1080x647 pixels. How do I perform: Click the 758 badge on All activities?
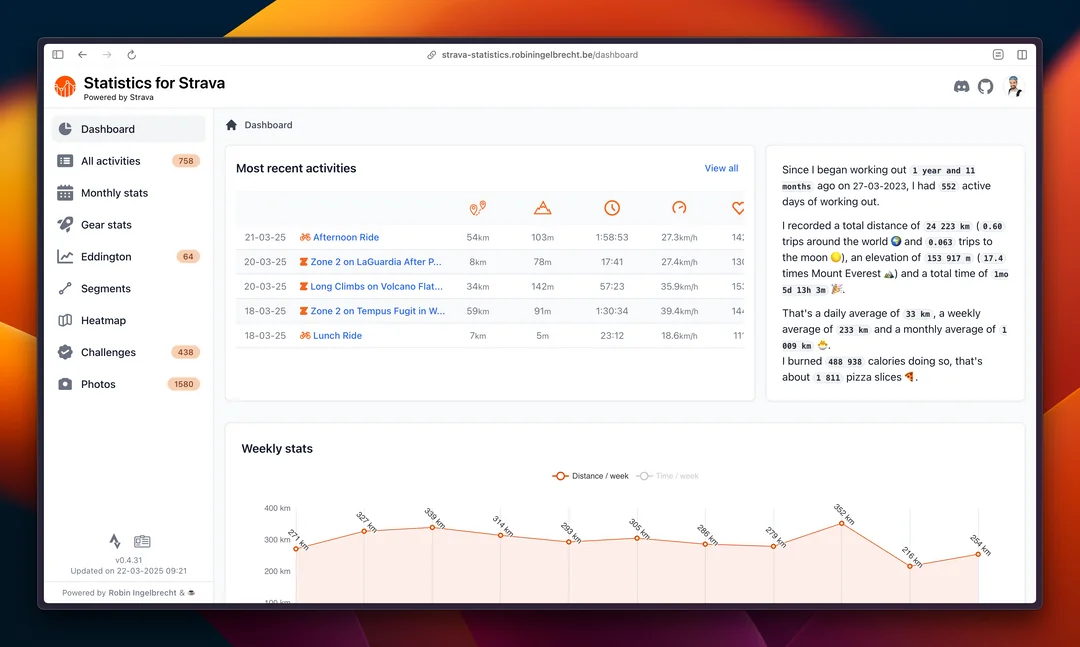click(x=186, y=161)
